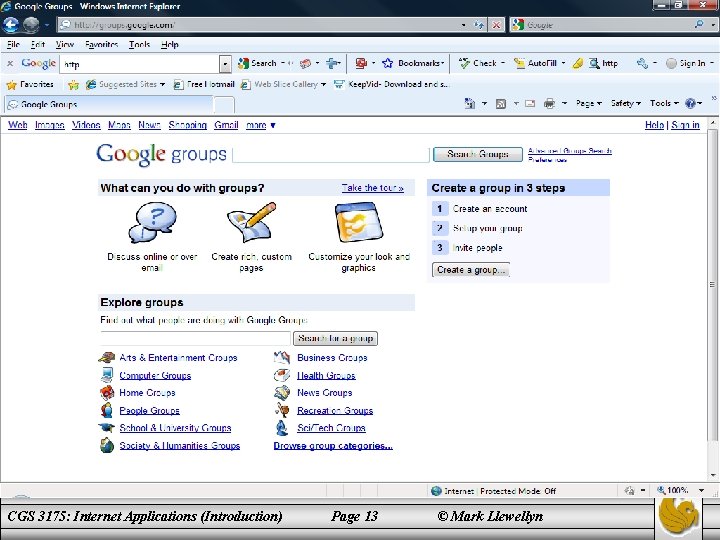
Task: Click into the Explore groups search field
Action: click(196, 338)
